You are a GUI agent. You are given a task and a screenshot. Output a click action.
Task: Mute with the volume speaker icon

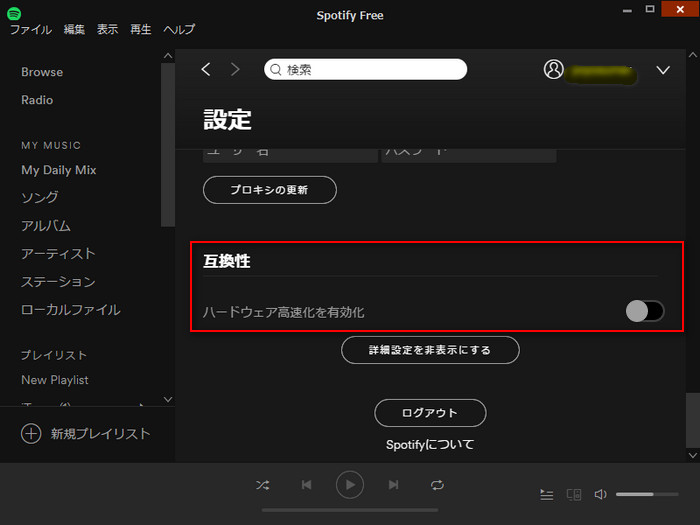point(600,494)
